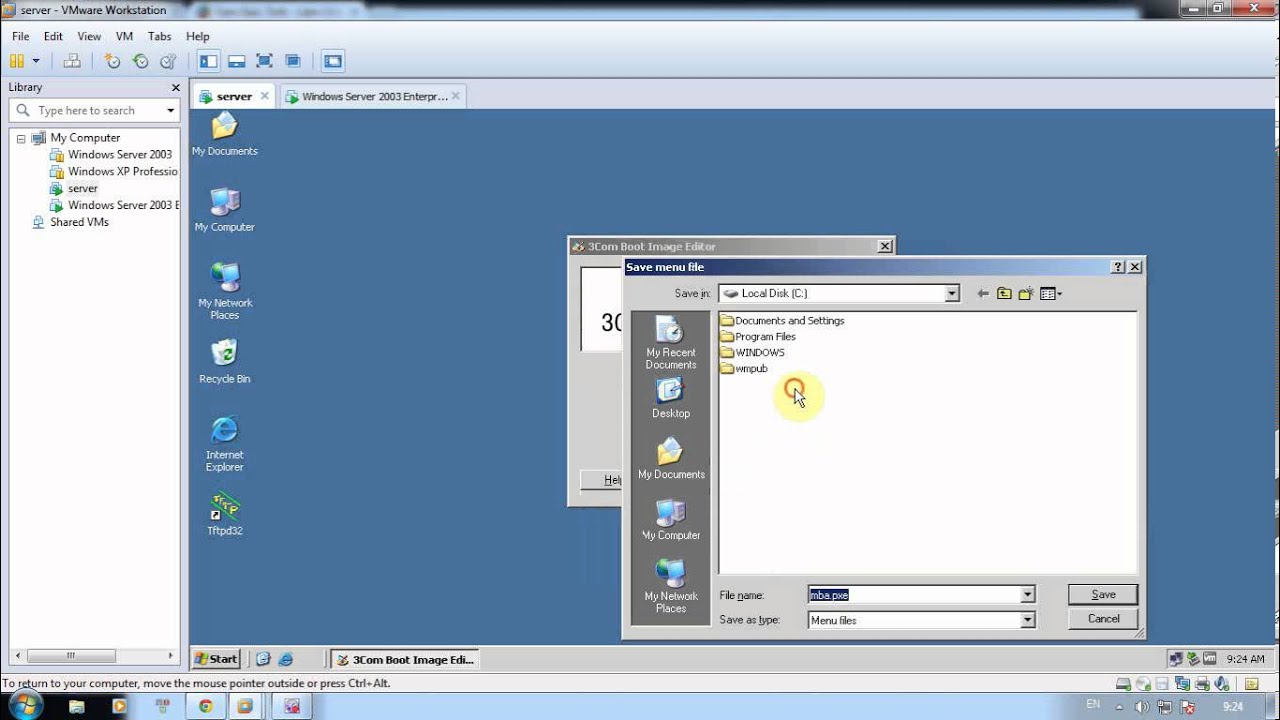Take a snapshot of this virtual machine
Viewport: 1280px width, 720px height.
113,61
